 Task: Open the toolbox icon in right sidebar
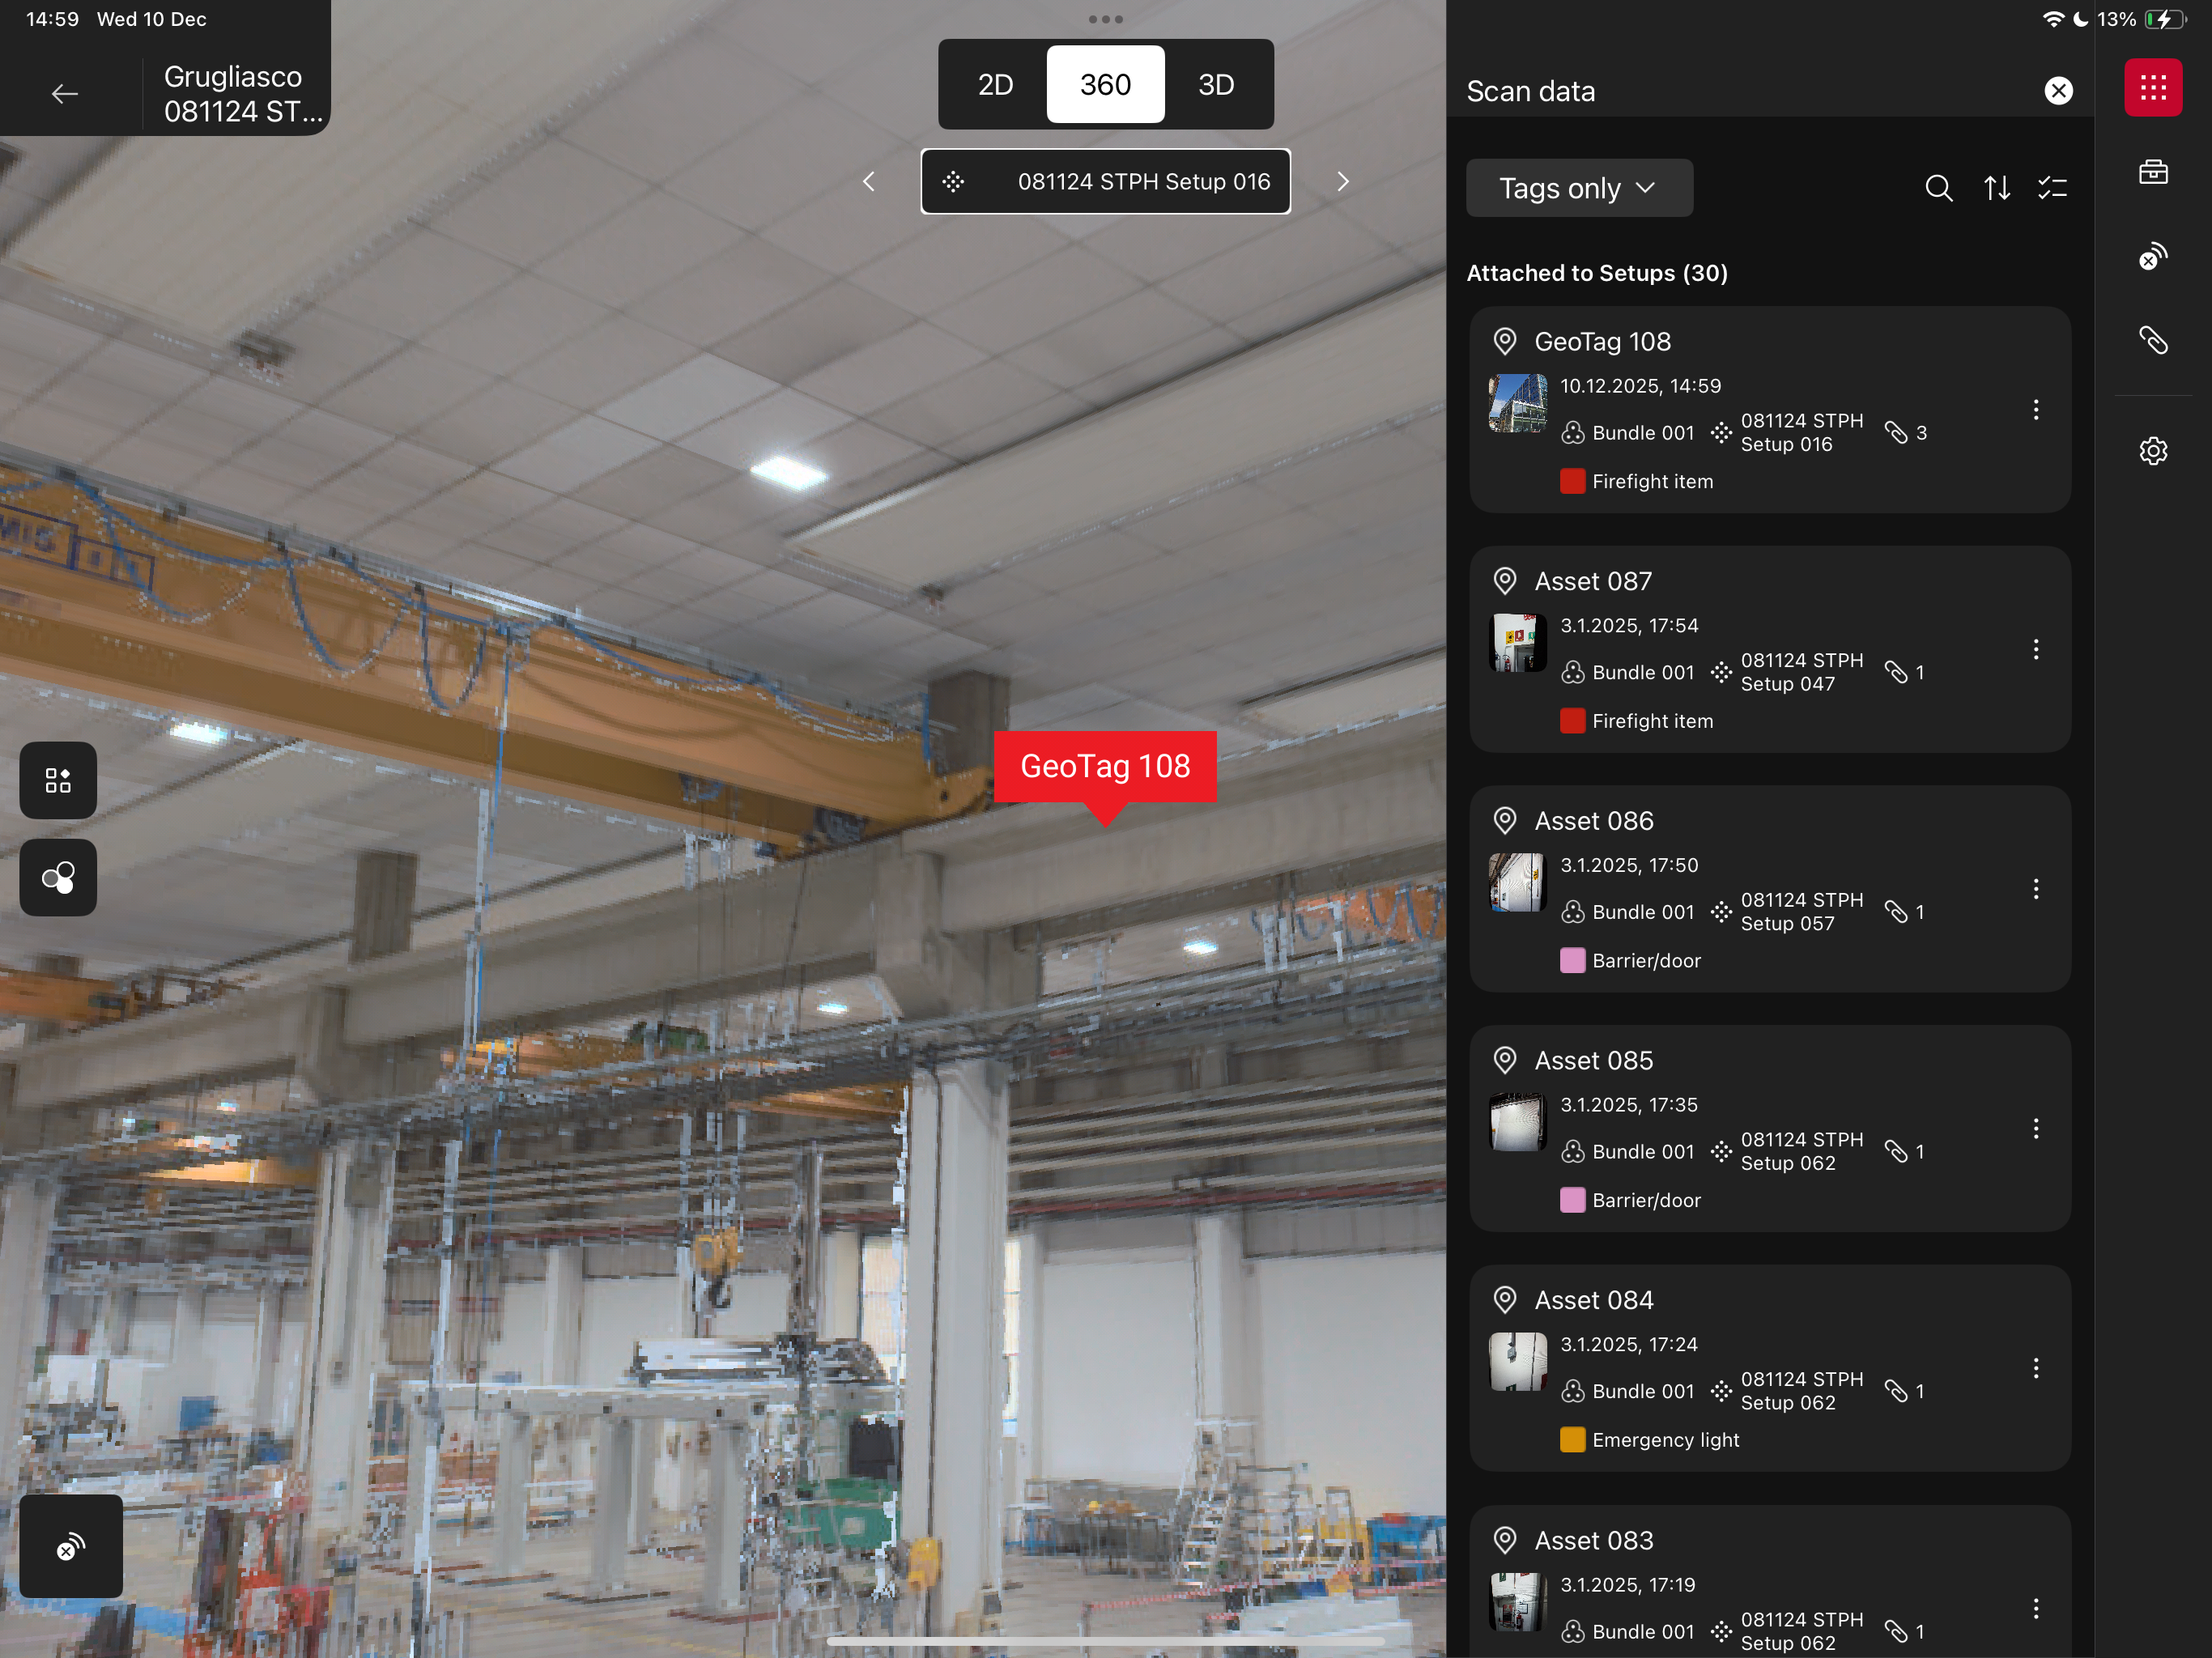point(2152,172)
